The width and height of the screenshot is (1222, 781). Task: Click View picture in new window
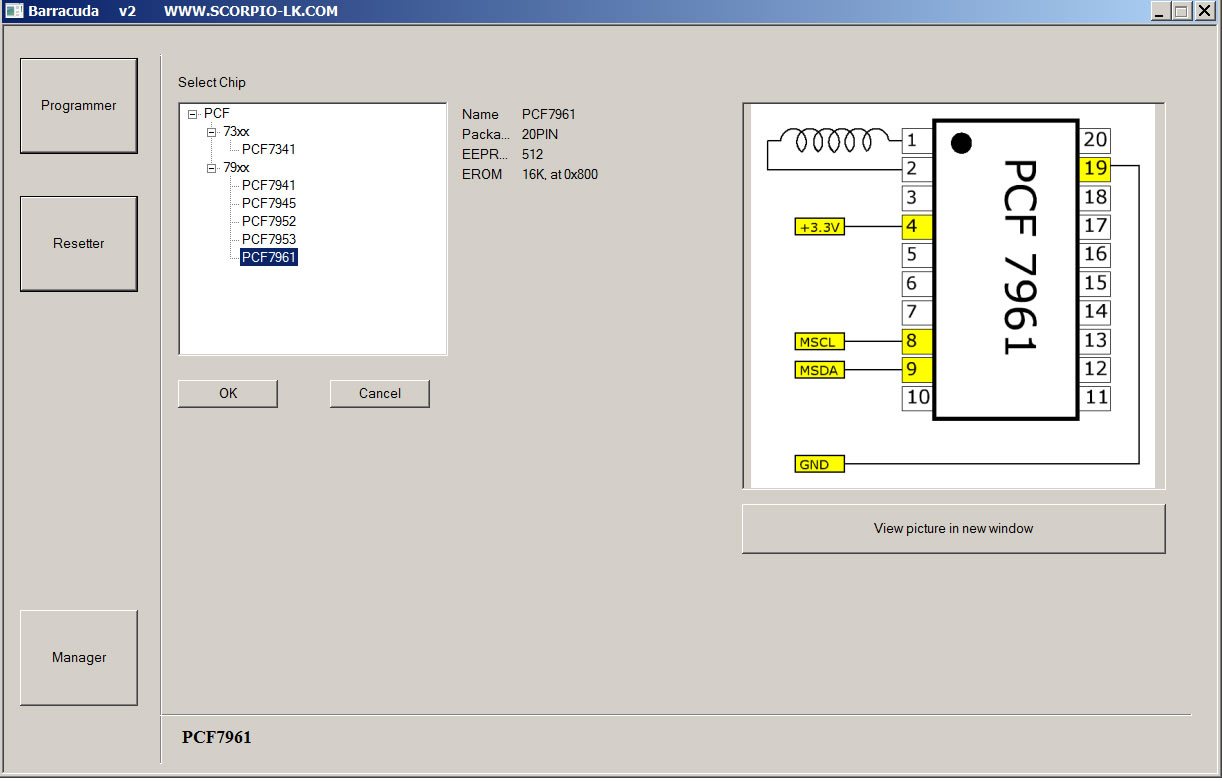[x=953, y=529]
